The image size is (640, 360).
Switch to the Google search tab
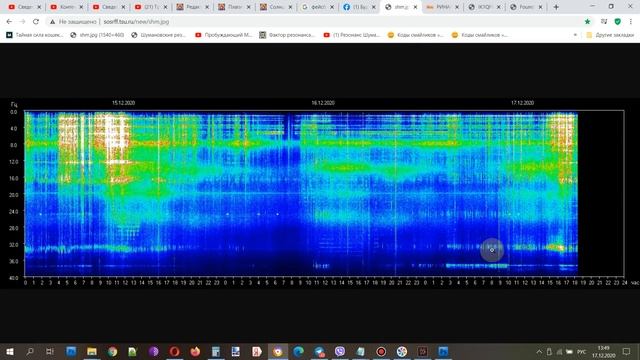(318, 7)
